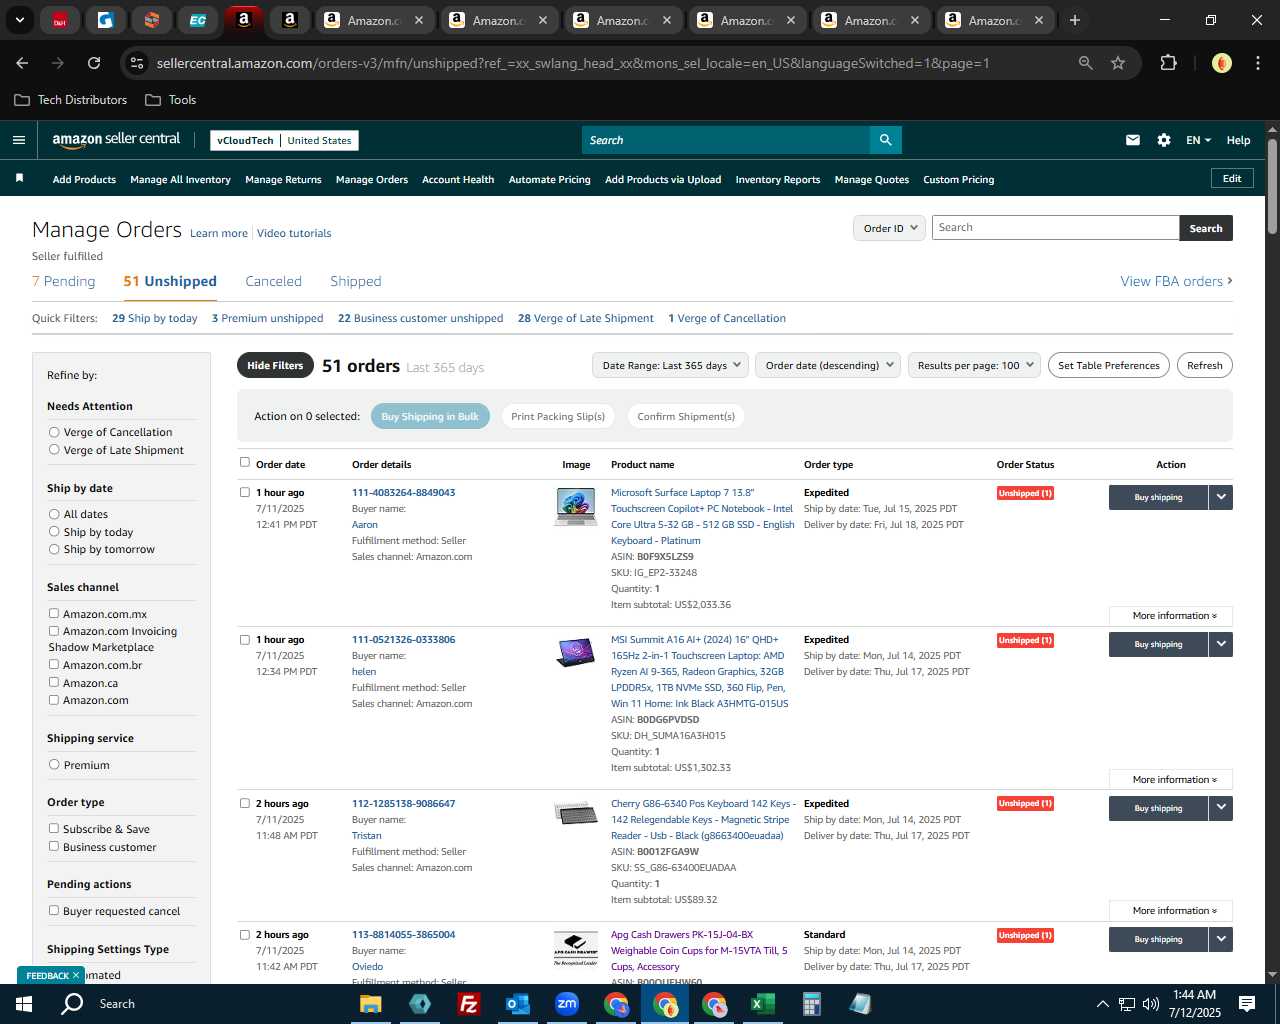Click the Windows Start button
1280x1024 pixels.
[24, 1004]
